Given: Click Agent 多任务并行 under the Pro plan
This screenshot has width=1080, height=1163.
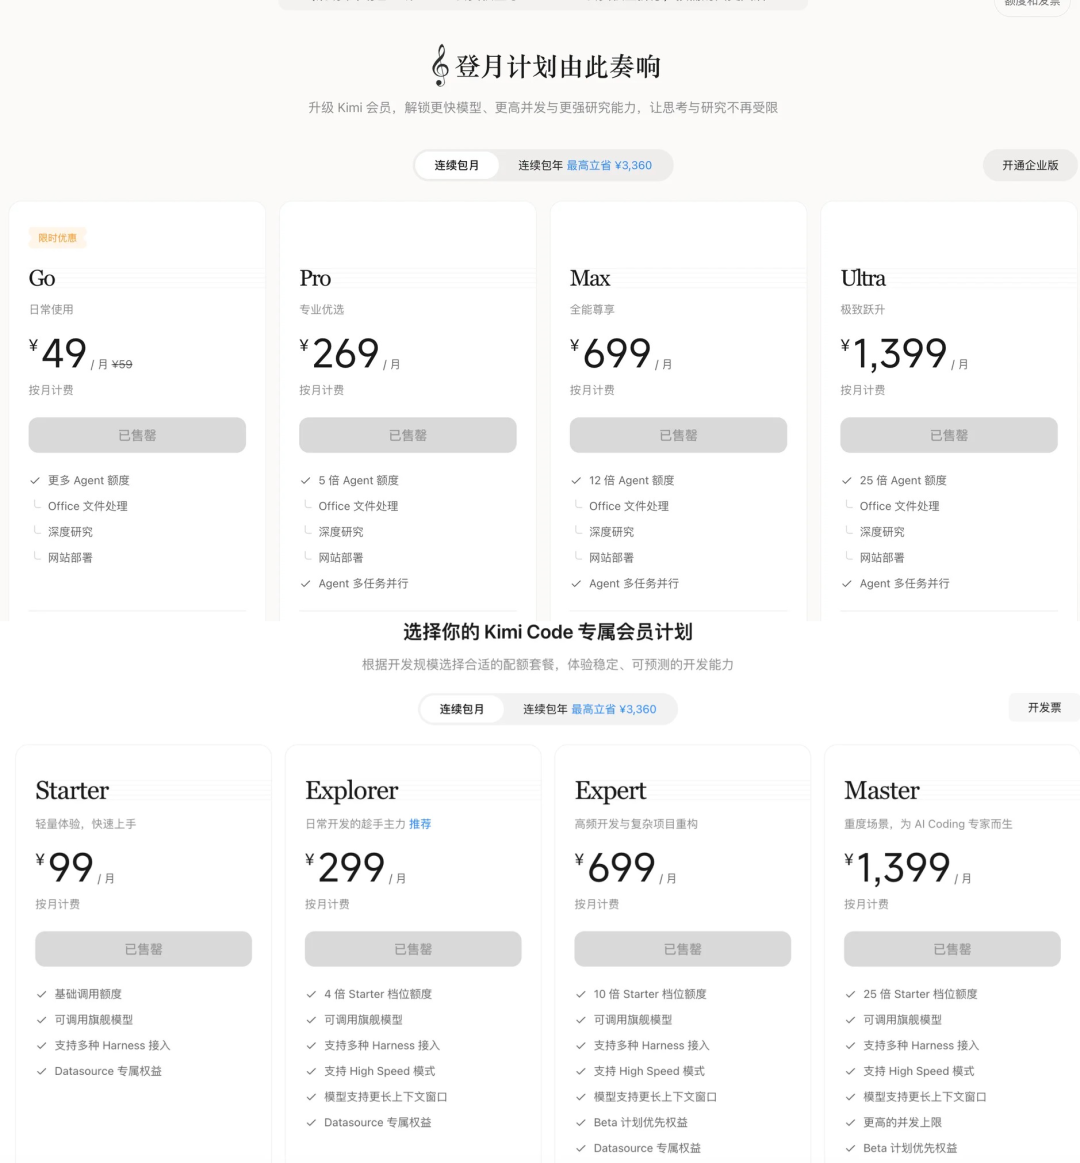Looking at the screenshot, I should tap(363, 584).
